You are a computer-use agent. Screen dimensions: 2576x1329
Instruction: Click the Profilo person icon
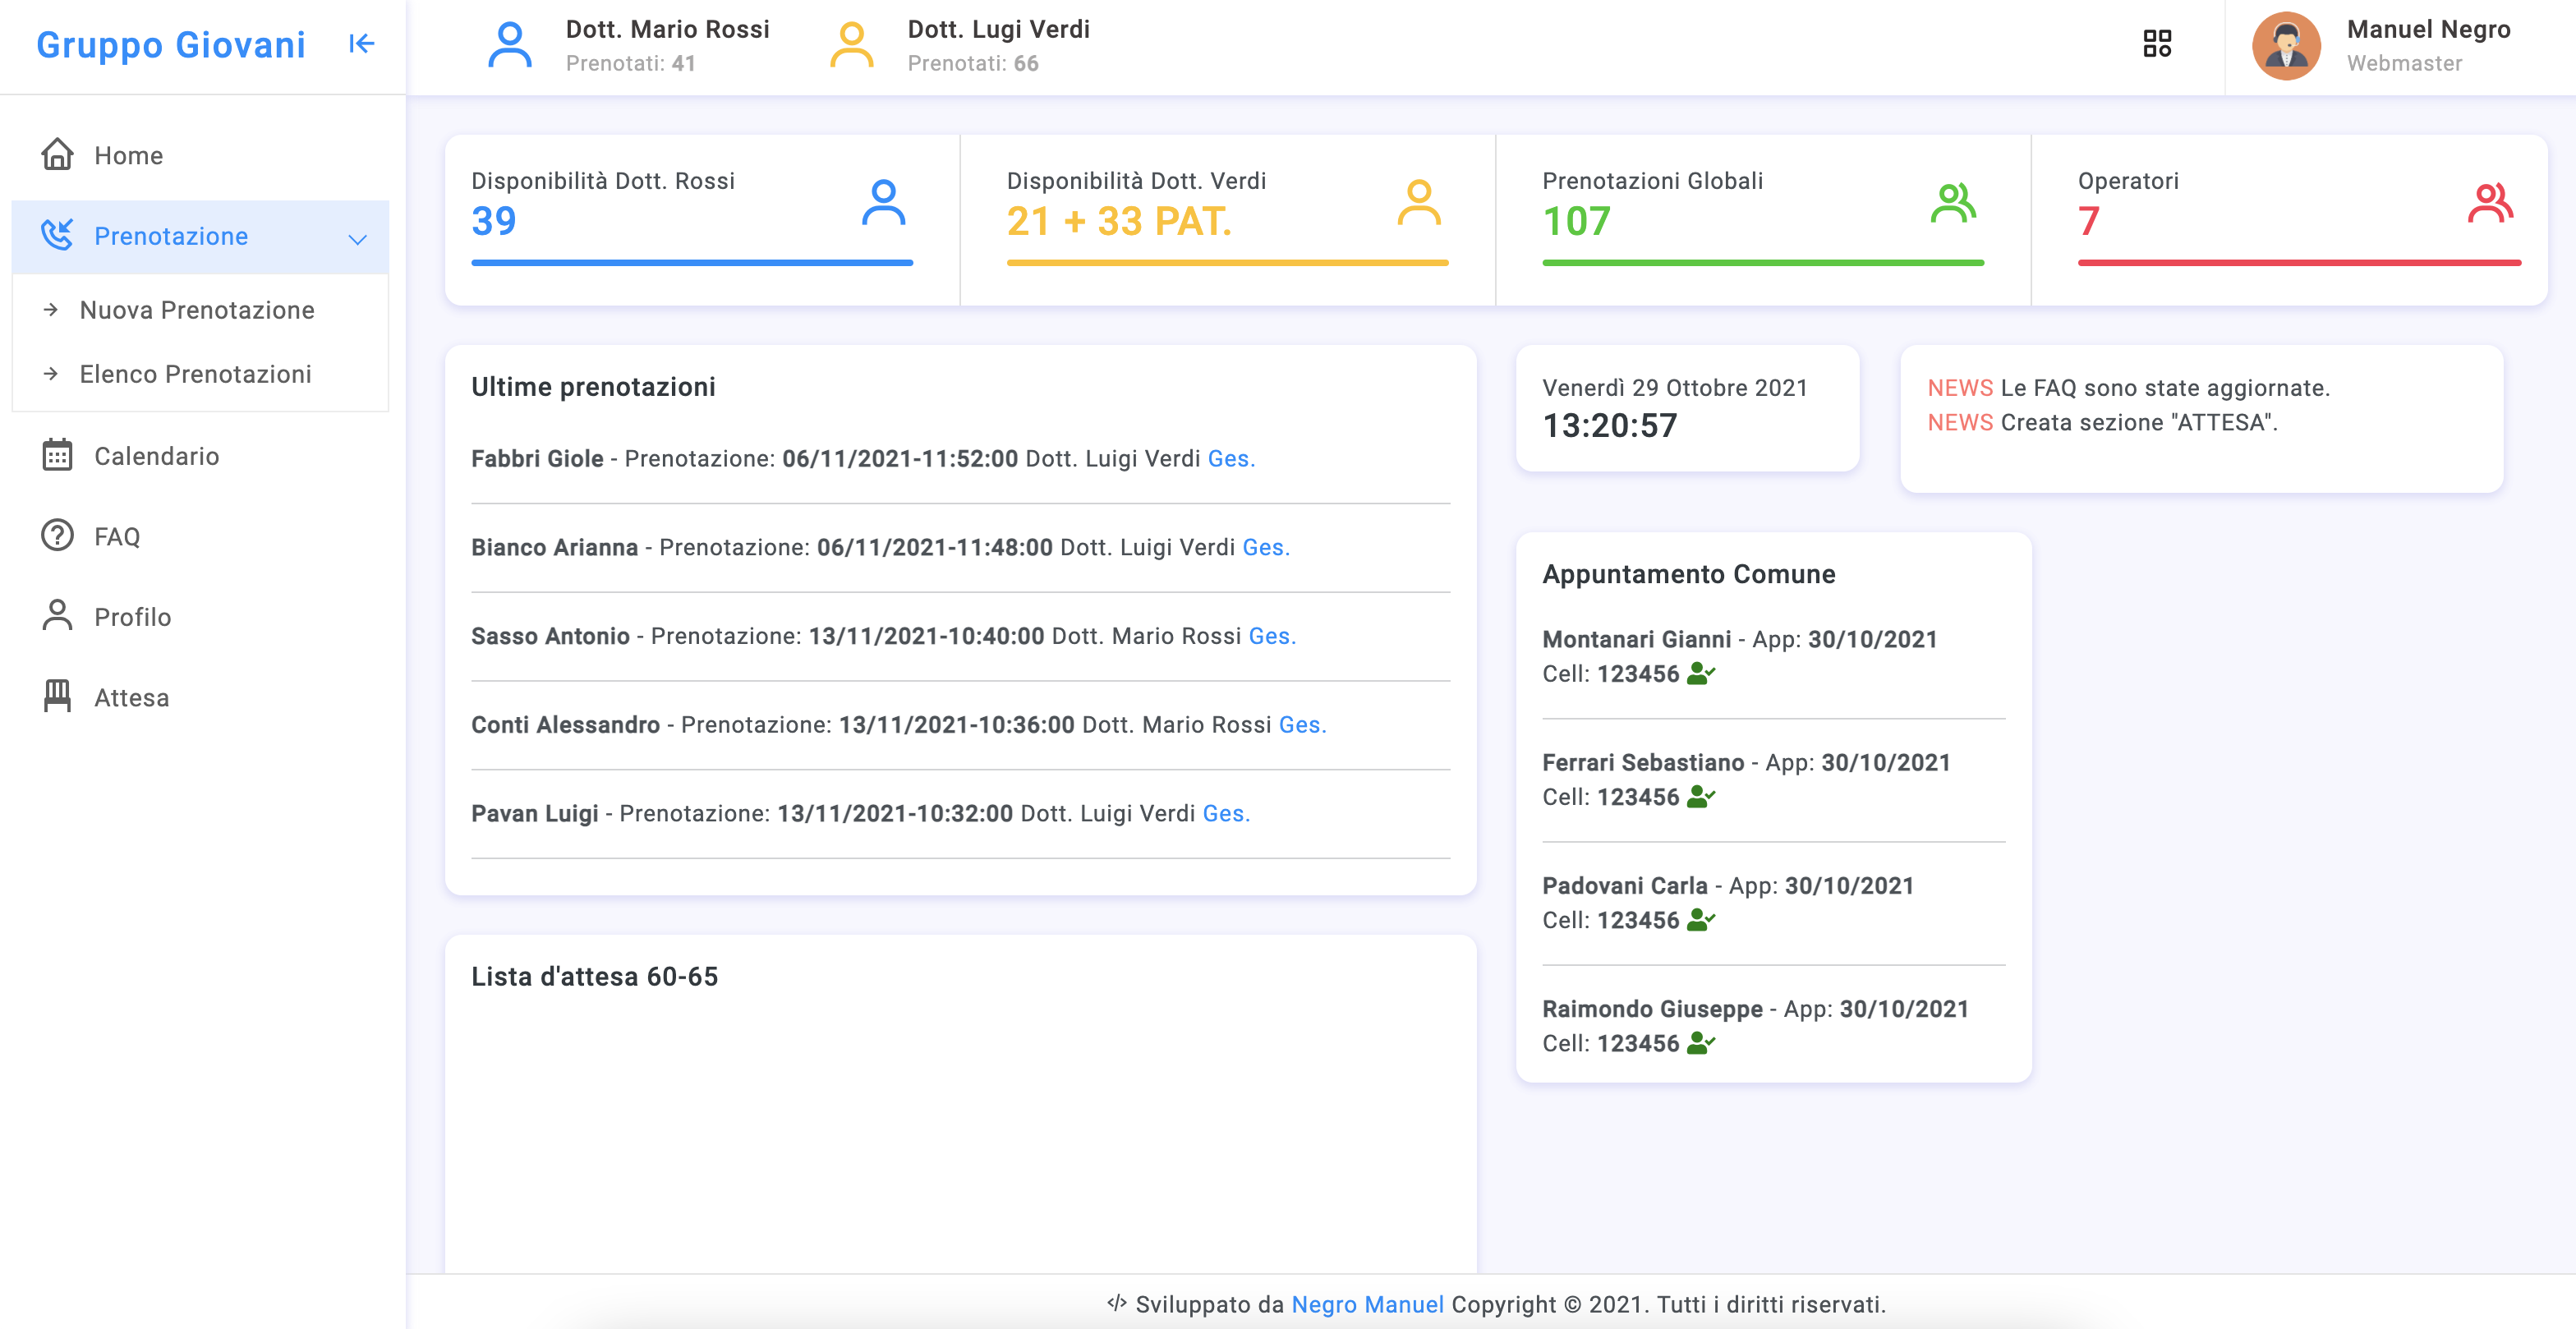(x=57, y=616)
